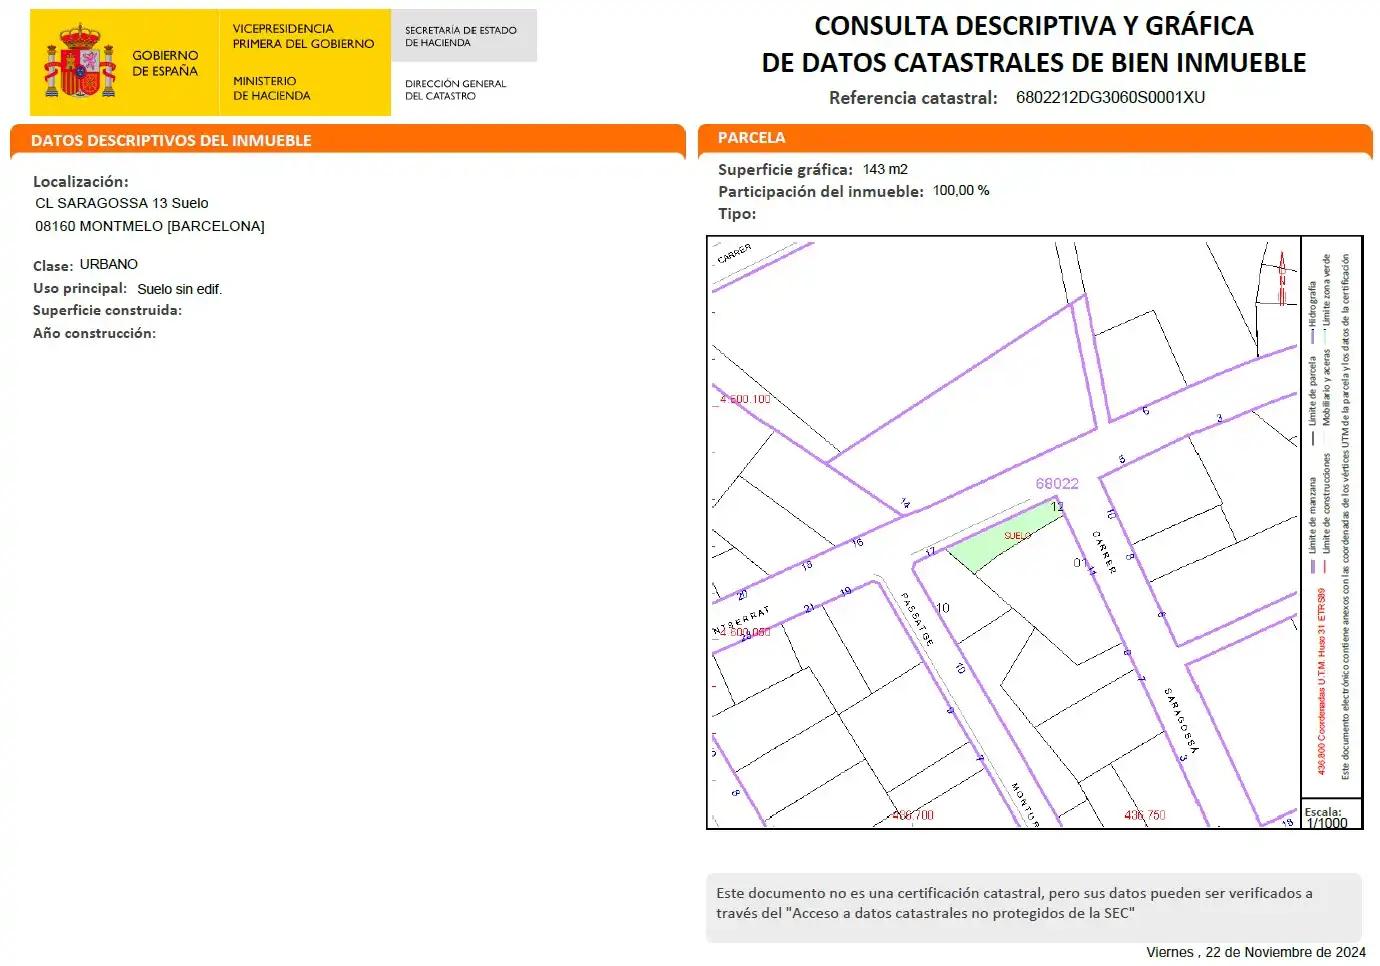
Task: Click the "Superficie construida:" label
Action: coord(108,310)
